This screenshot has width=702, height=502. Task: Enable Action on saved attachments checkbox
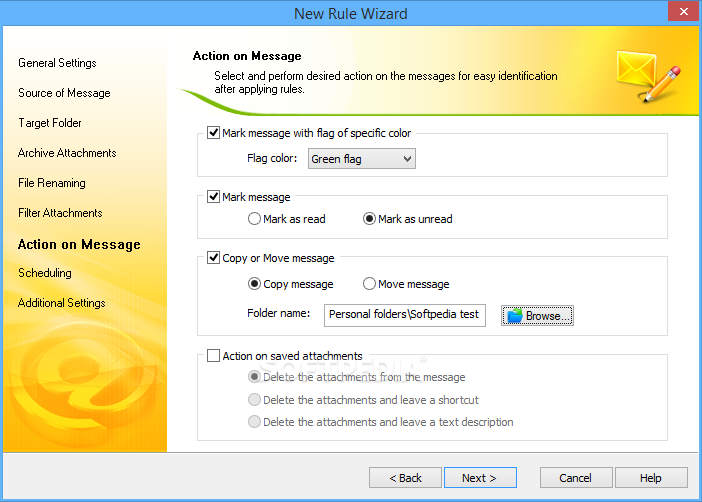pyautogui.click(x=214, y=356)
